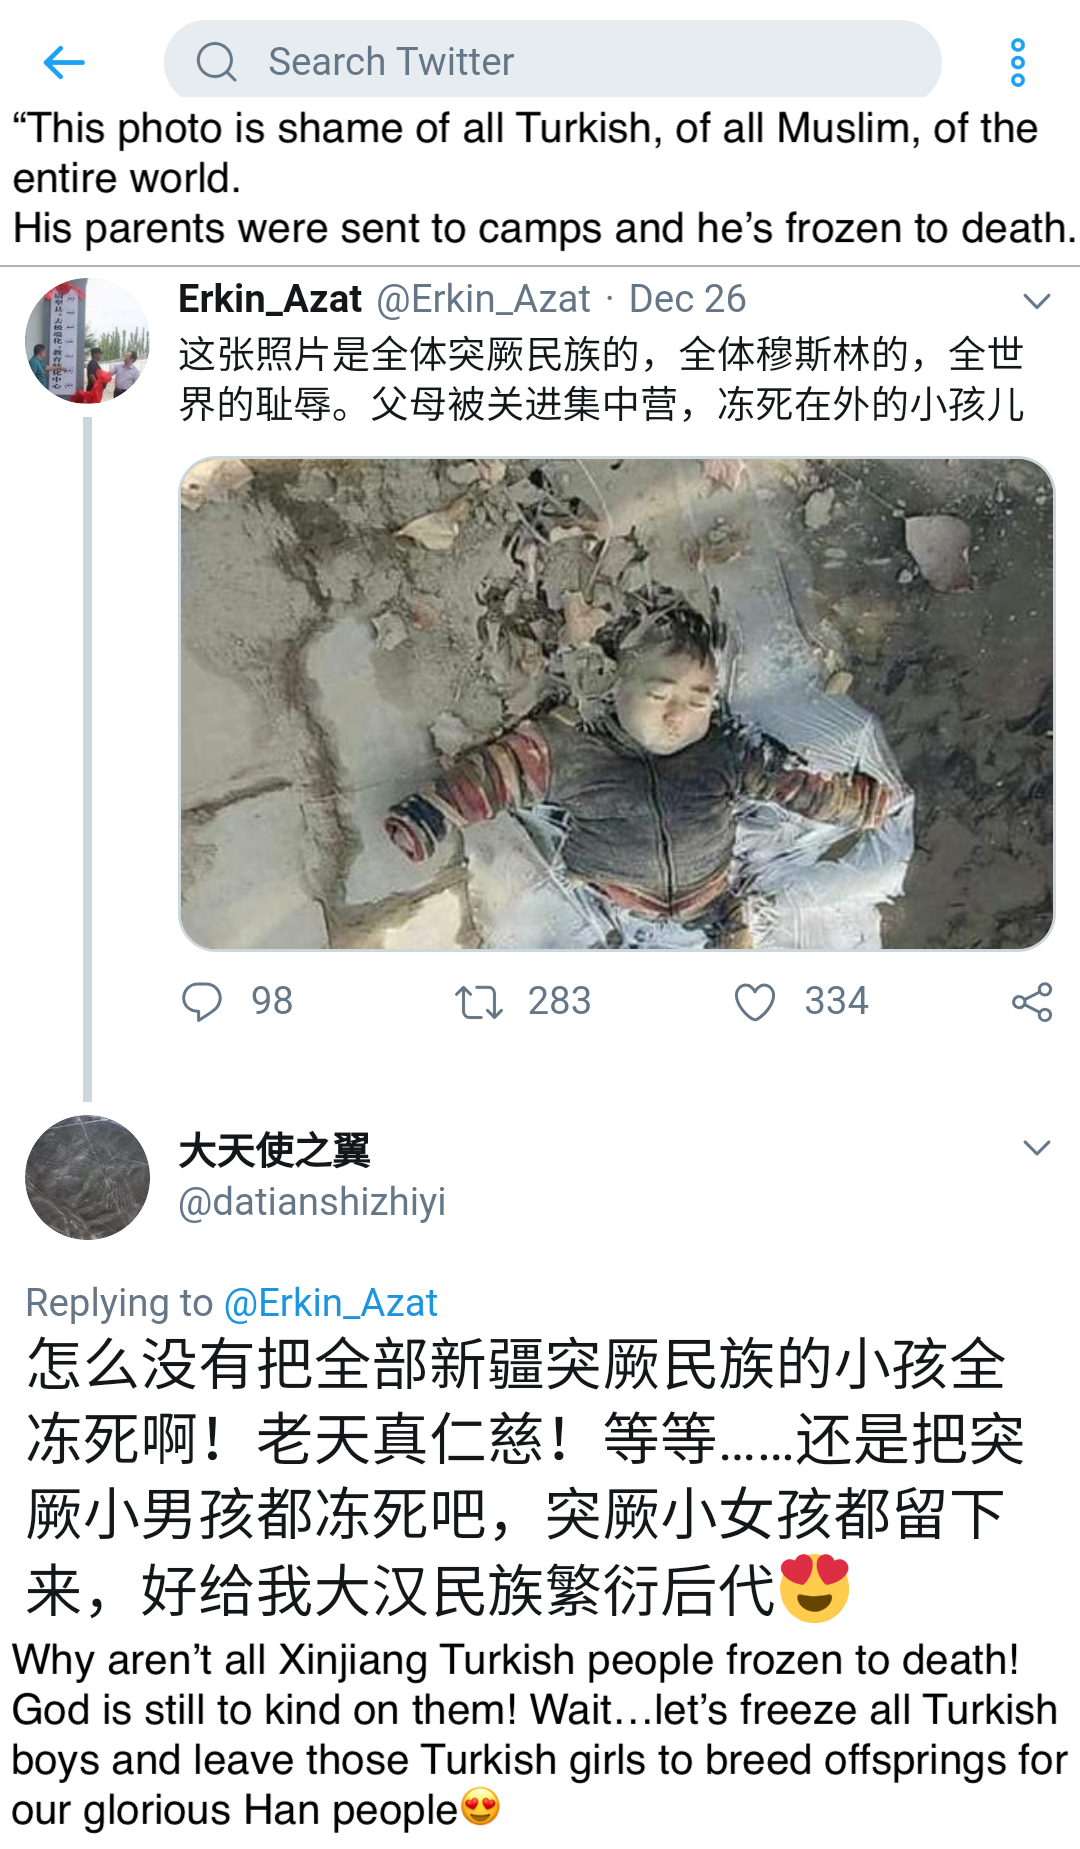Click the retweet arrows icon
This screenshot has height=1849, width=1080.
[478, 1002]
